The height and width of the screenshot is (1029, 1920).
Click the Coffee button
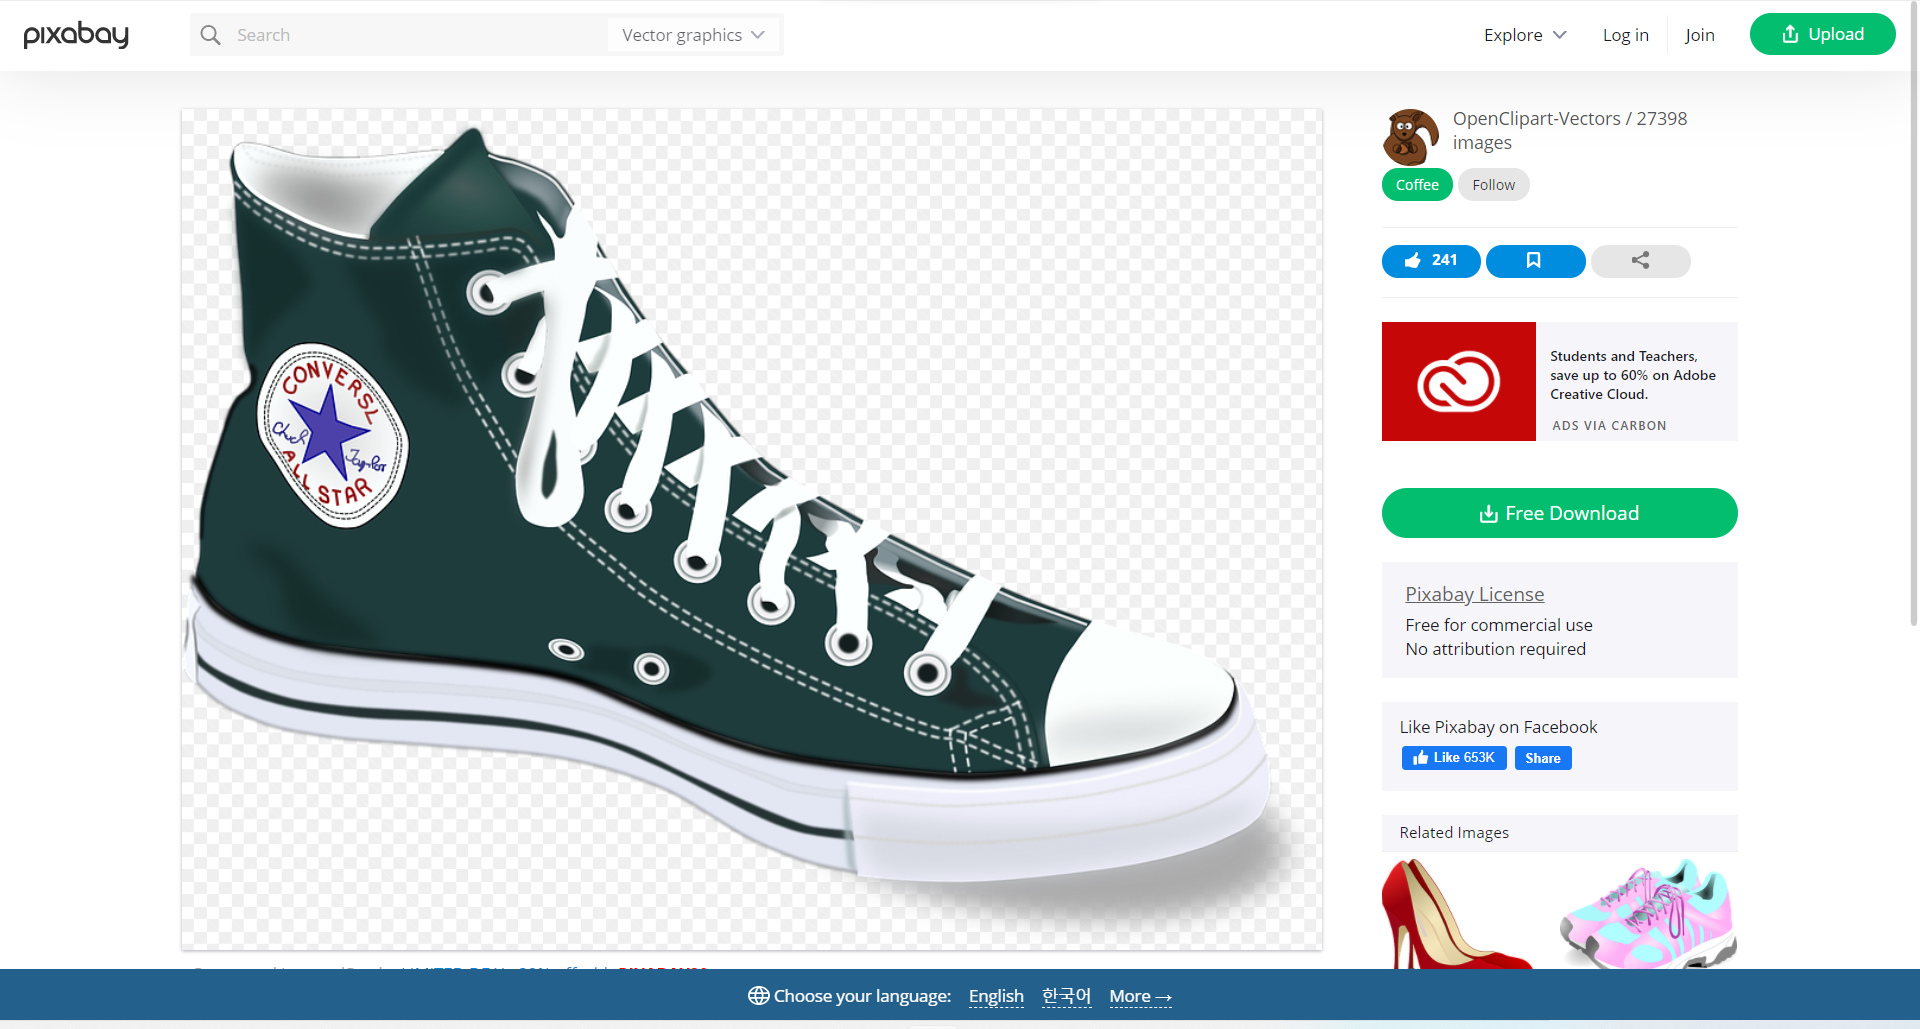point(1417,185)
